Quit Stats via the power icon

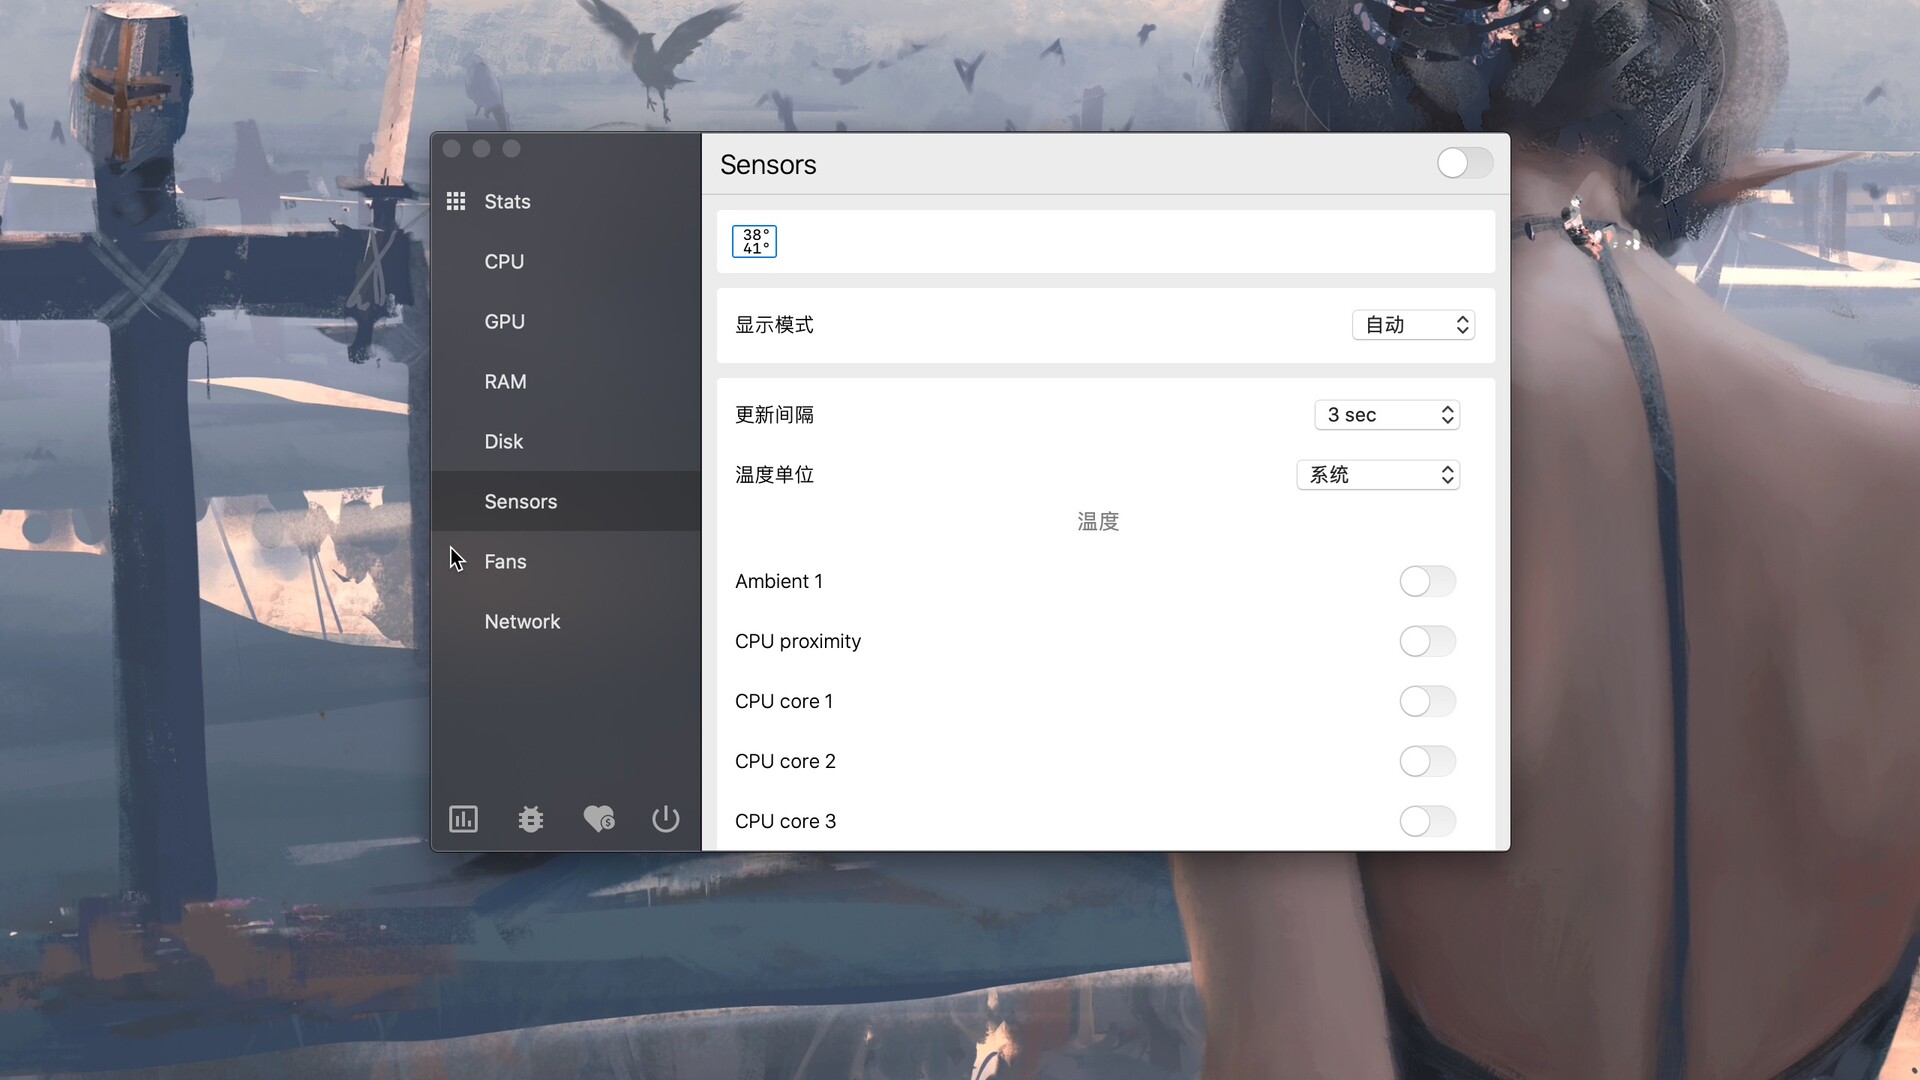pos(665,818)
